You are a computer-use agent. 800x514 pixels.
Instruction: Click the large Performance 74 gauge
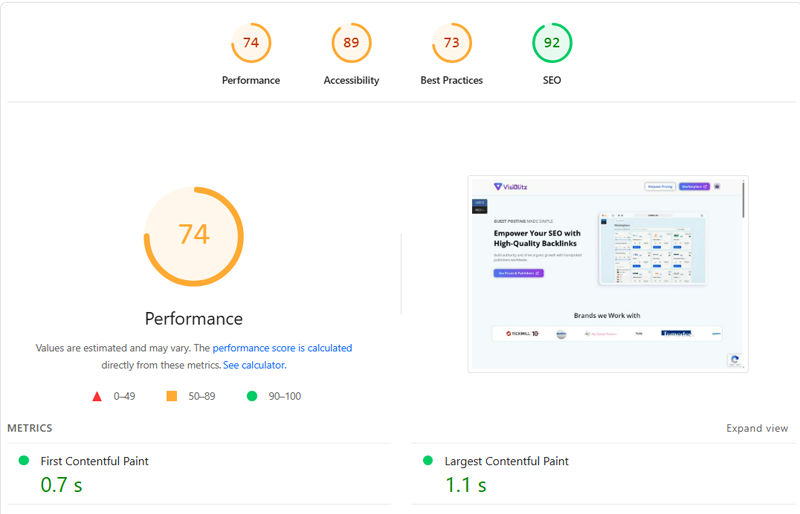194,235
